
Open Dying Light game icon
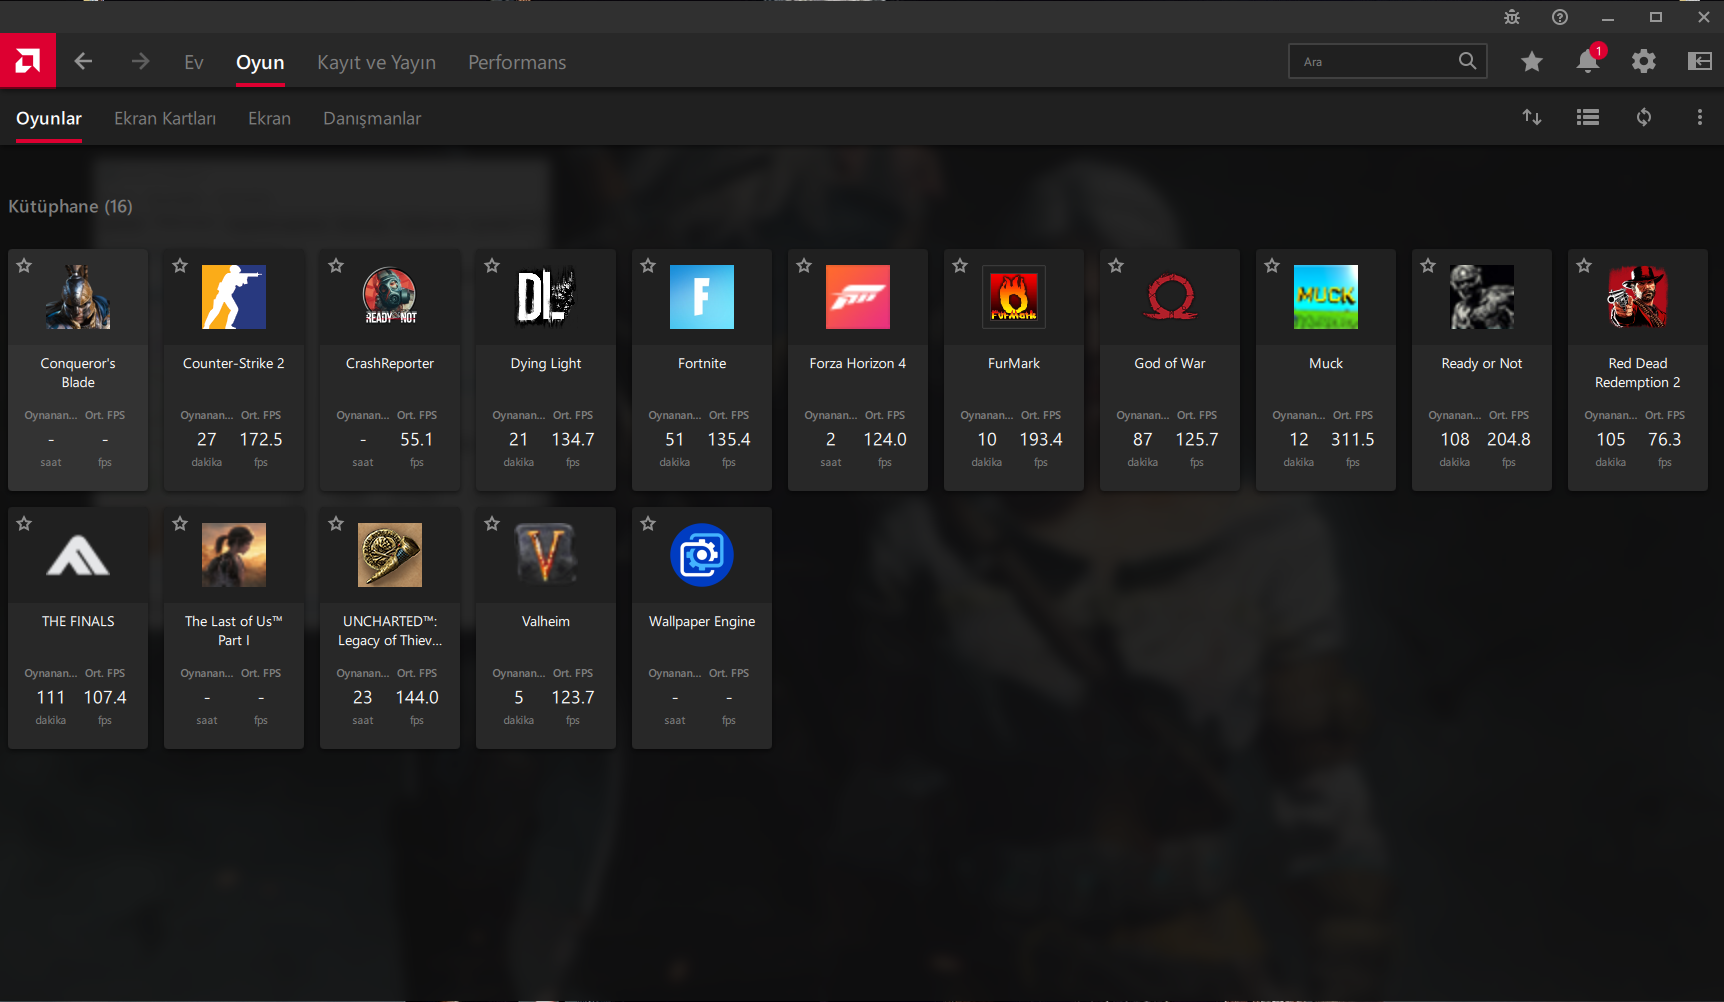click(x=546, y=297)
